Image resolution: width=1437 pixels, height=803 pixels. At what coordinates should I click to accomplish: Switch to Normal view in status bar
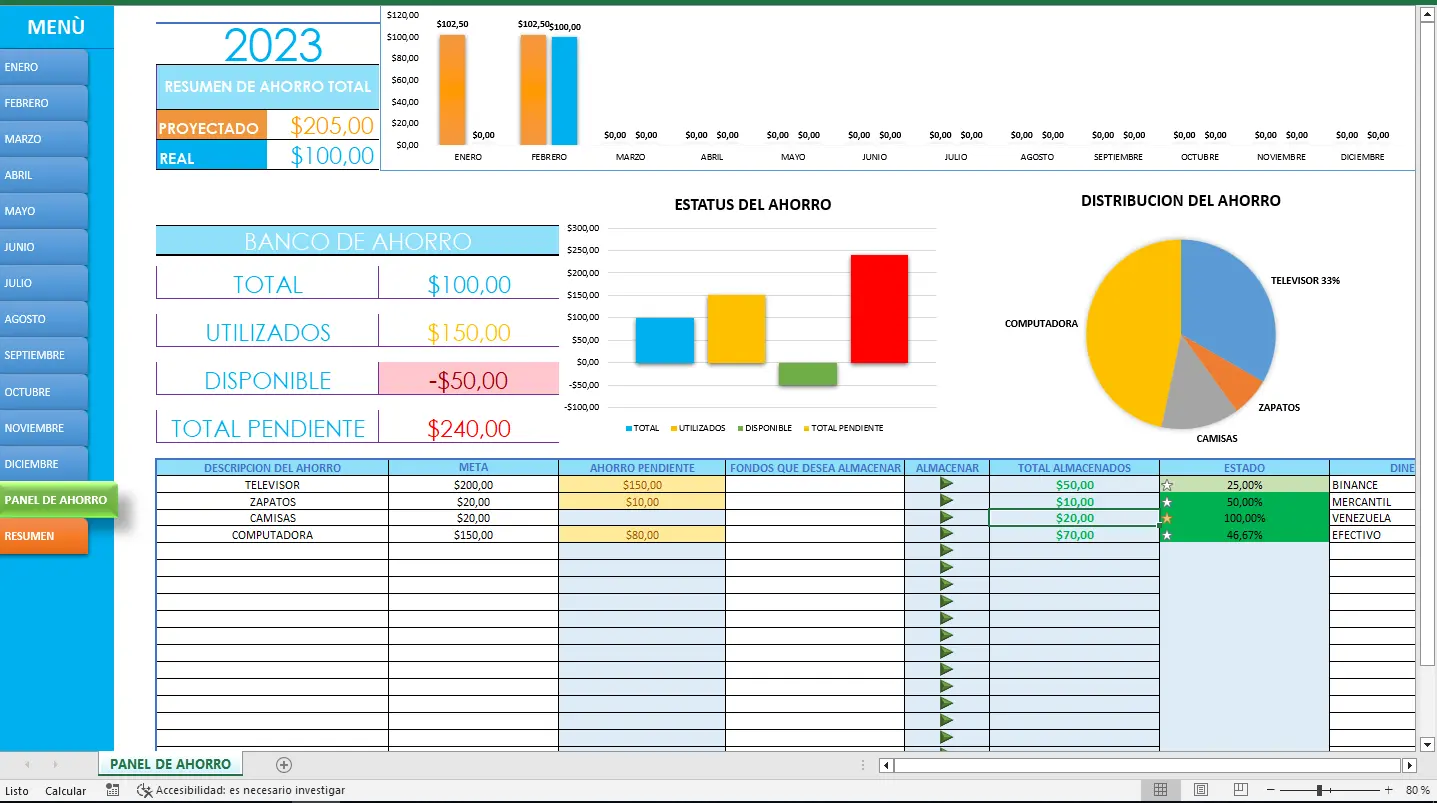[x=1160, y=790]
